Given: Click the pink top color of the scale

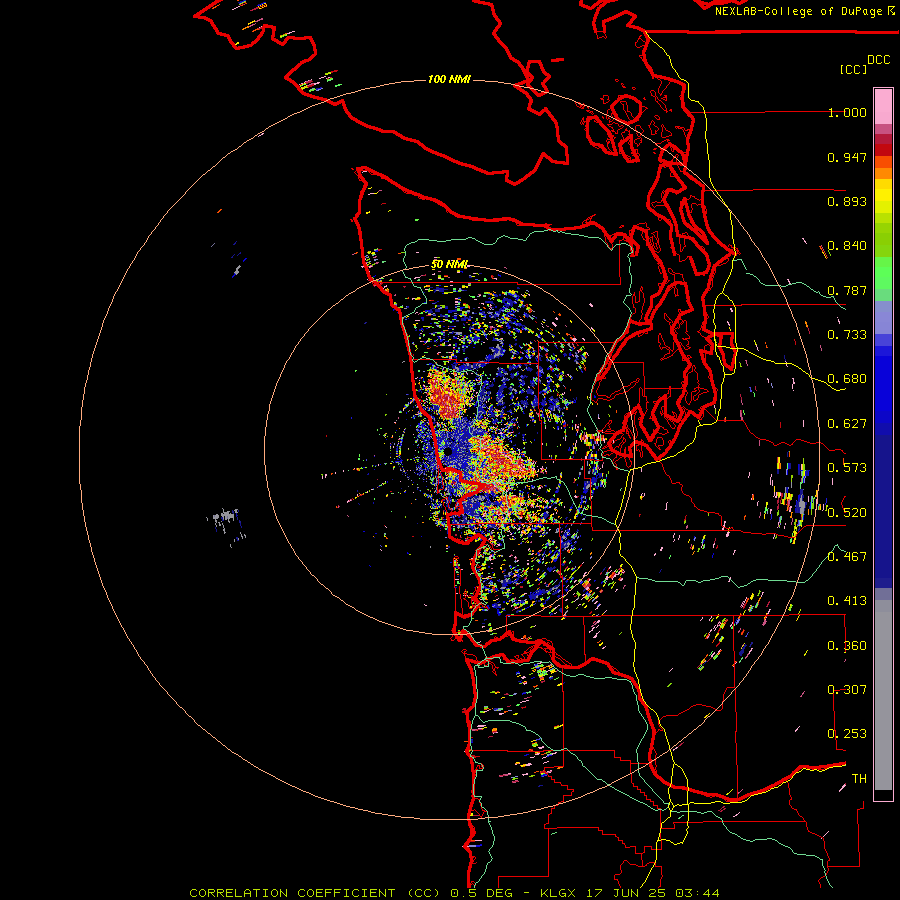Looking at the screenshot, I should point(883,106).
